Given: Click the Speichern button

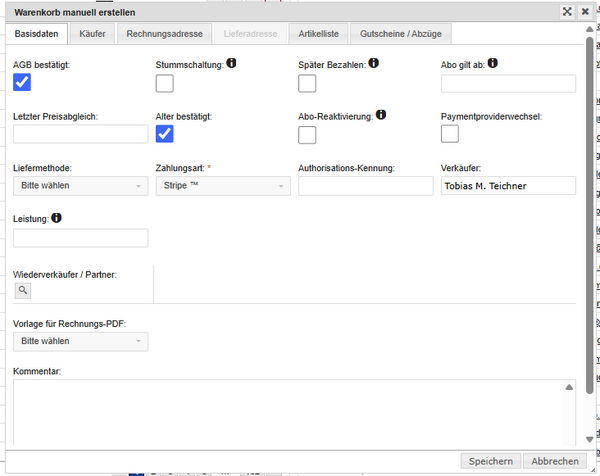Looking at the screenshot, I should pos(491,461).
